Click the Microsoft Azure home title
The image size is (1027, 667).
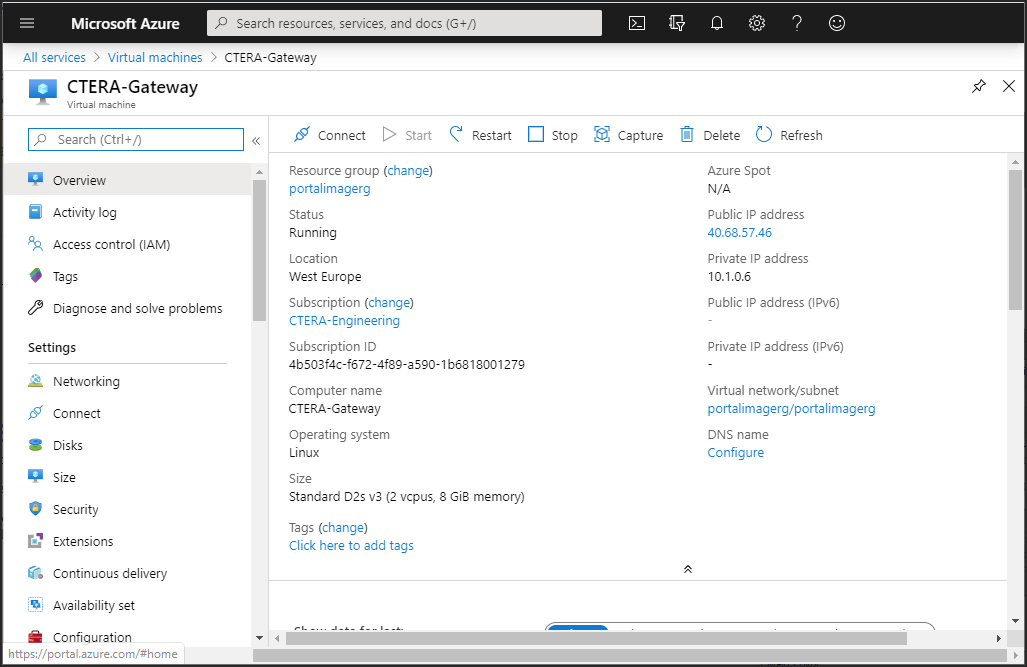125,24
